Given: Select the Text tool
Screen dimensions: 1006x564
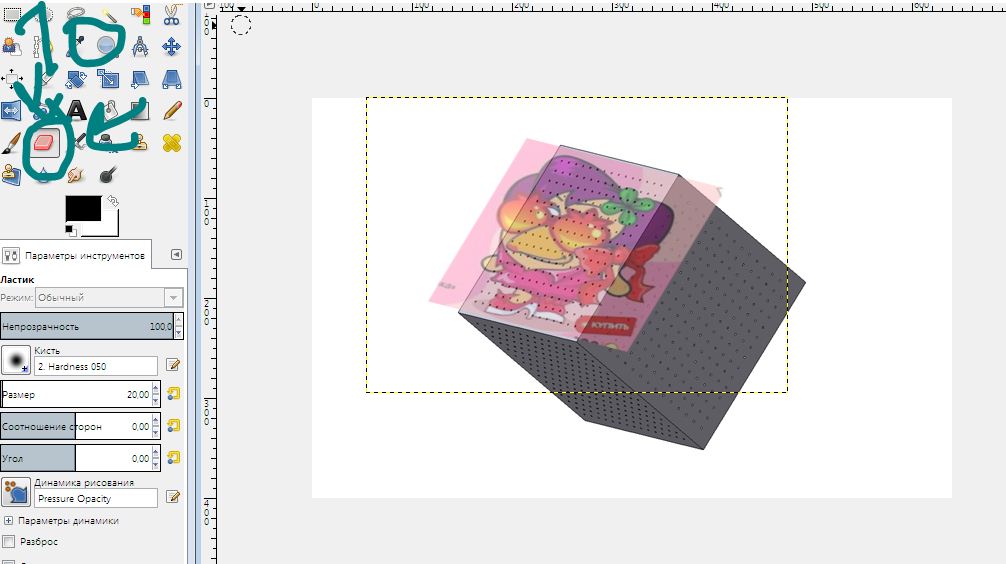Looking at the screenshot, I should coord(76,110).
